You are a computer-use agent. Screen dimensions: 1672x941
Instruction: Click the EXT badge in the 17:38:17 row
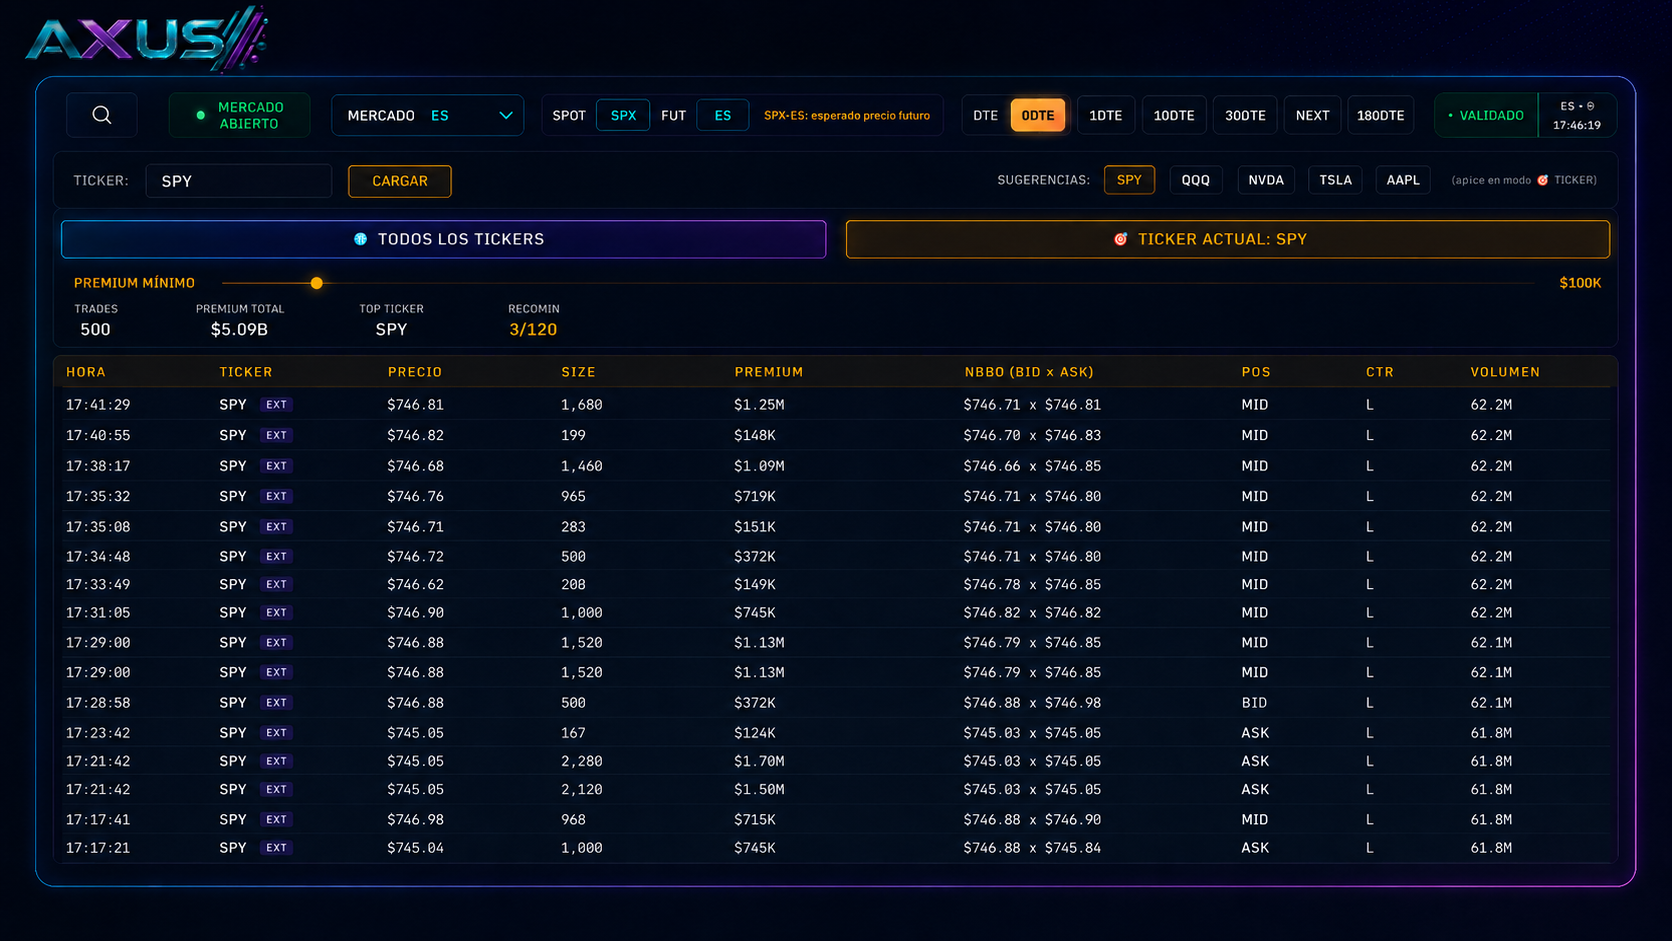[276, 466]
